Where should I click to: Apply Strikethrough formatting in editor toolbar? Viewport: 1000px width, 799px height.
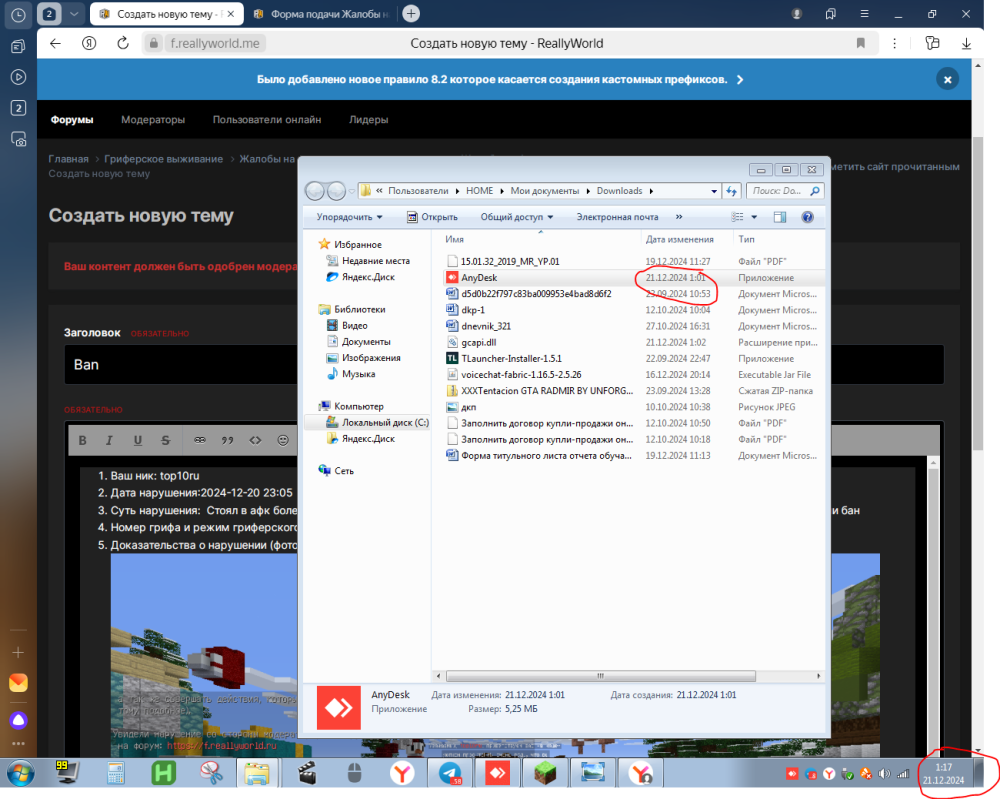[x=165, y=440]
